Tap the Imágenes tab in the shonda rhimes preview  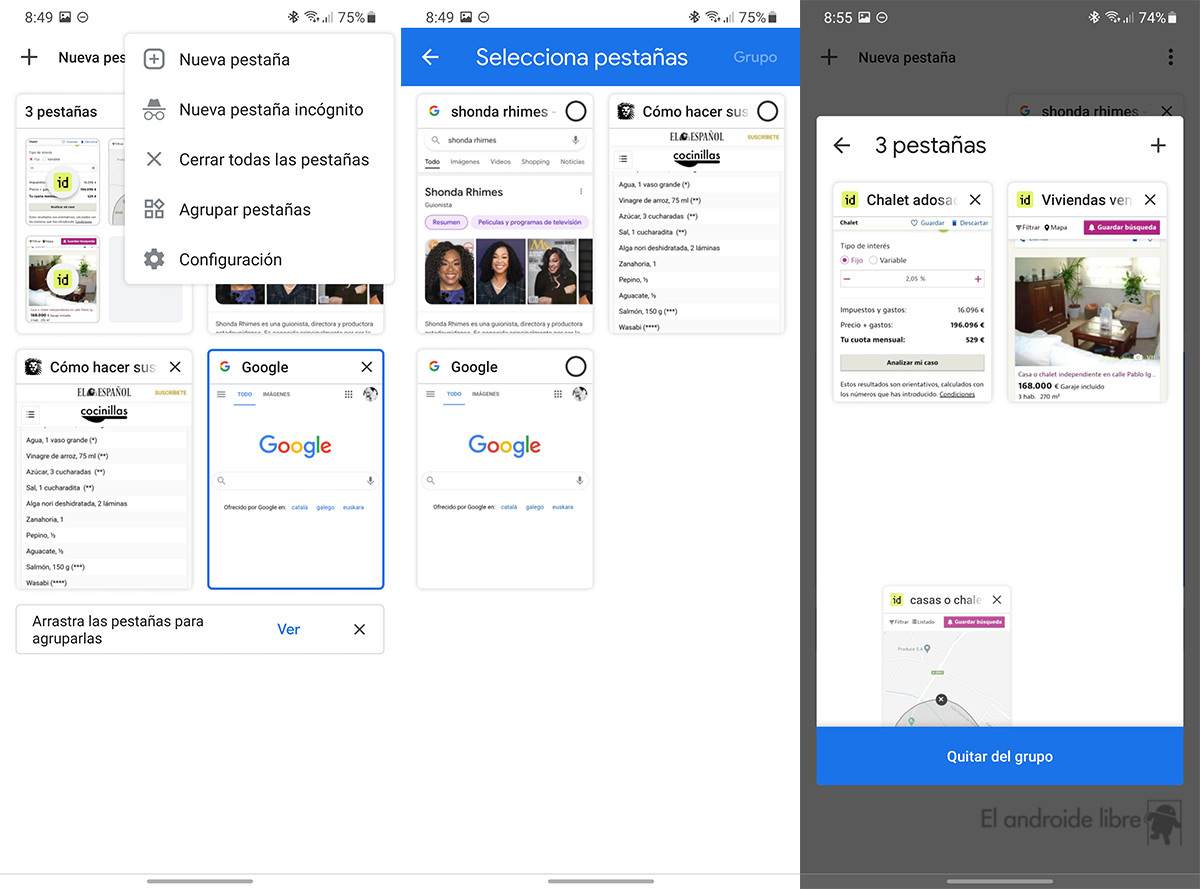pos(464,161)
